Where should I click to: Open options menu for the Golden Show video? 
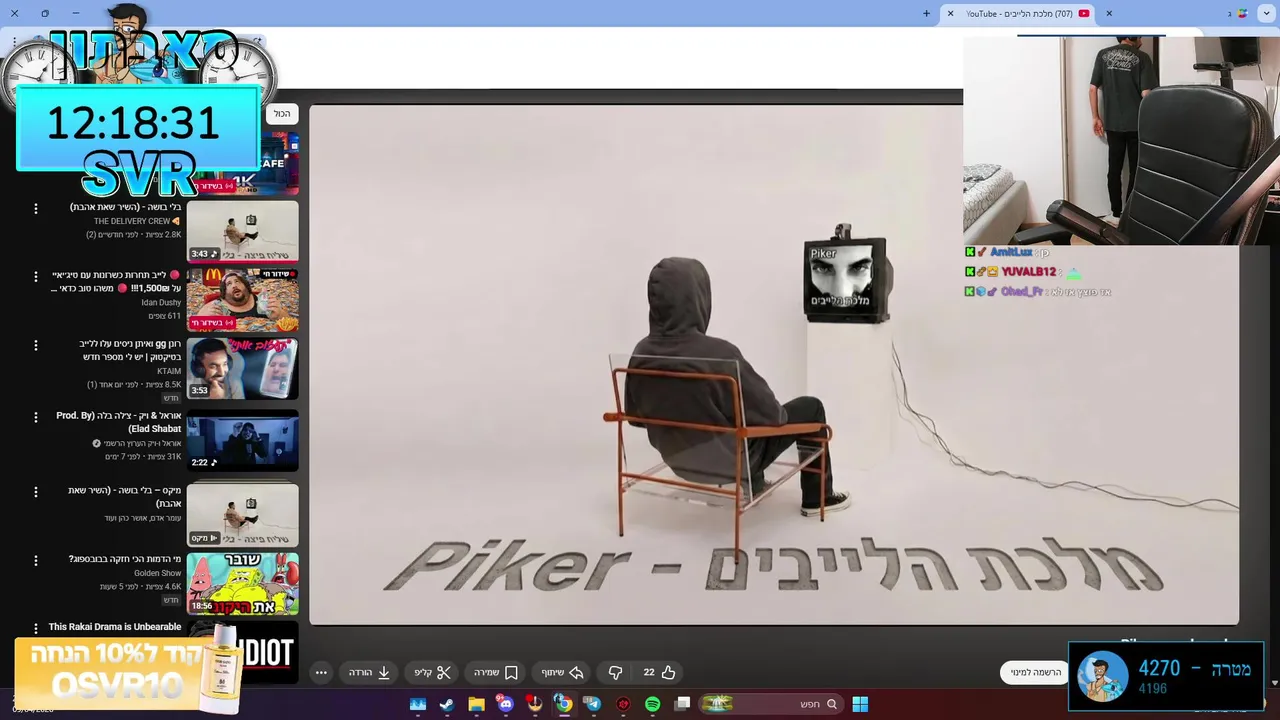(x=36, y=560)
